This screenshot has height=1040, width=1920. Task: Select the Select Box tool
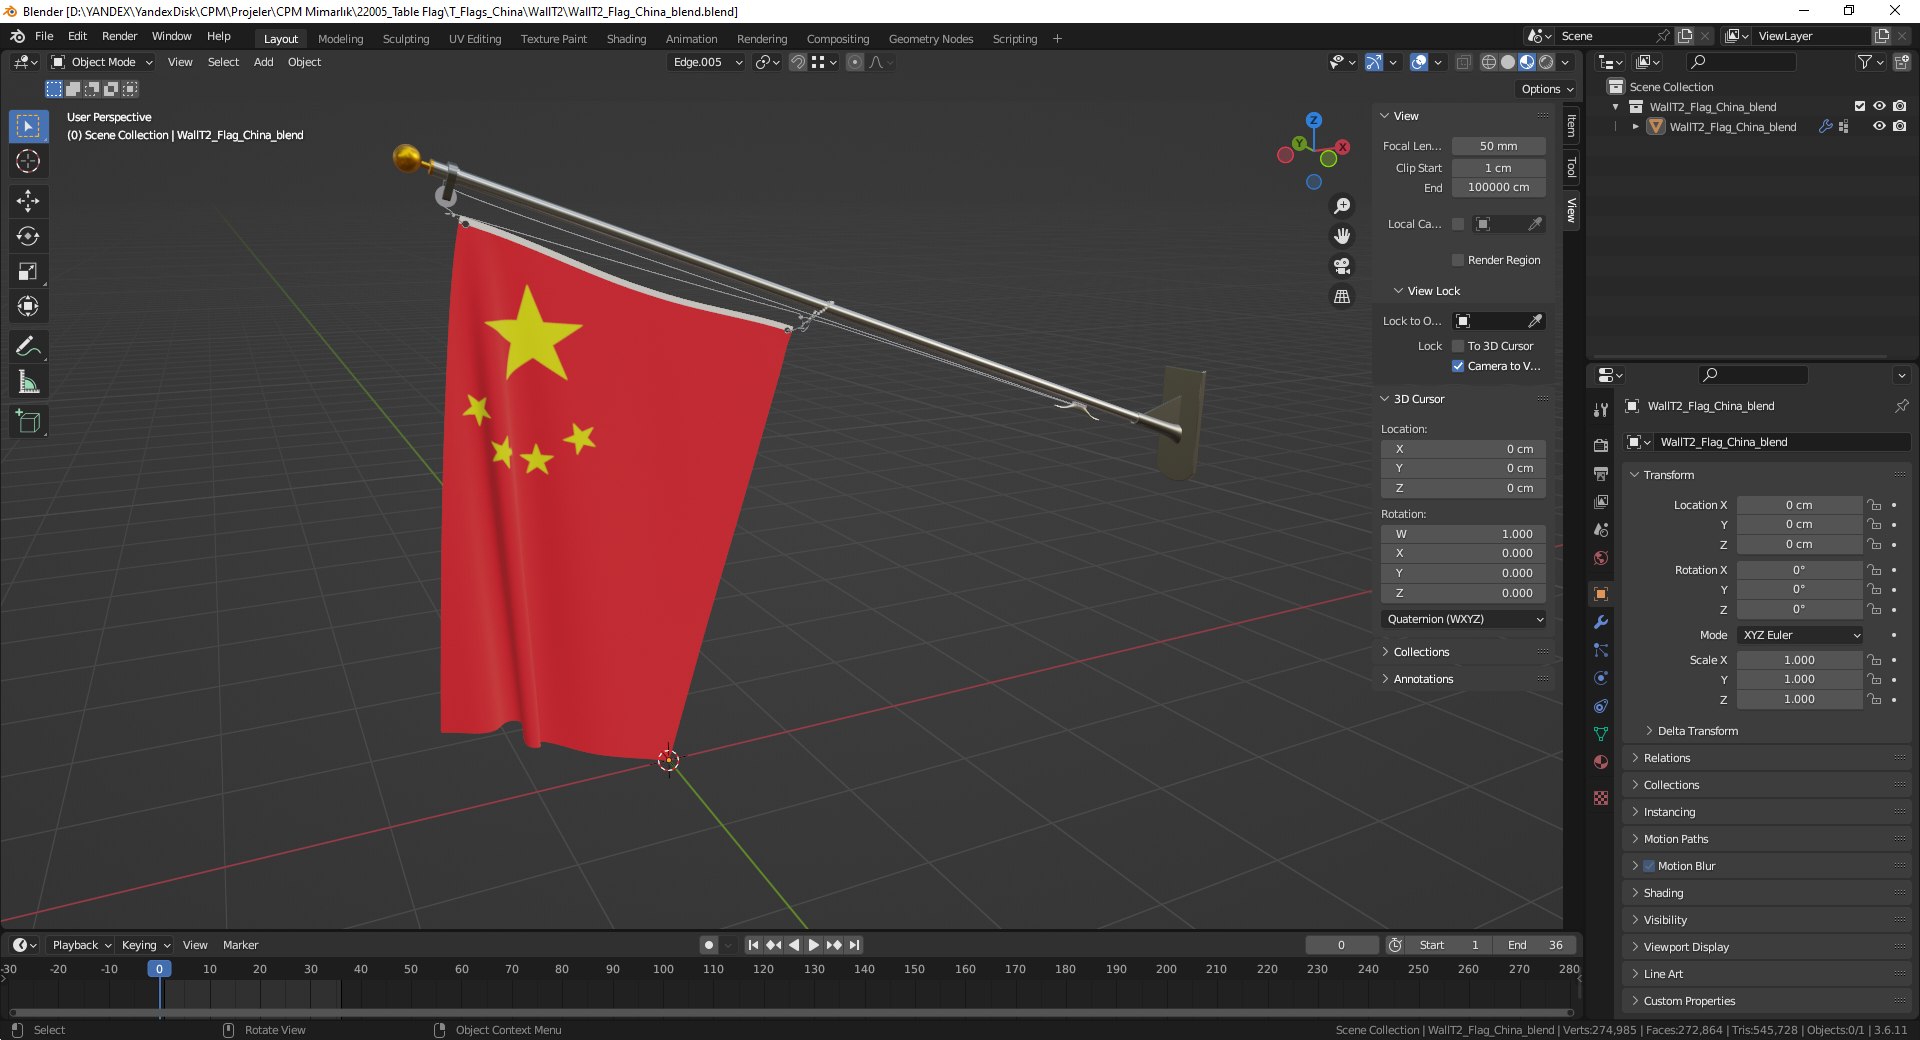[28, 126]
